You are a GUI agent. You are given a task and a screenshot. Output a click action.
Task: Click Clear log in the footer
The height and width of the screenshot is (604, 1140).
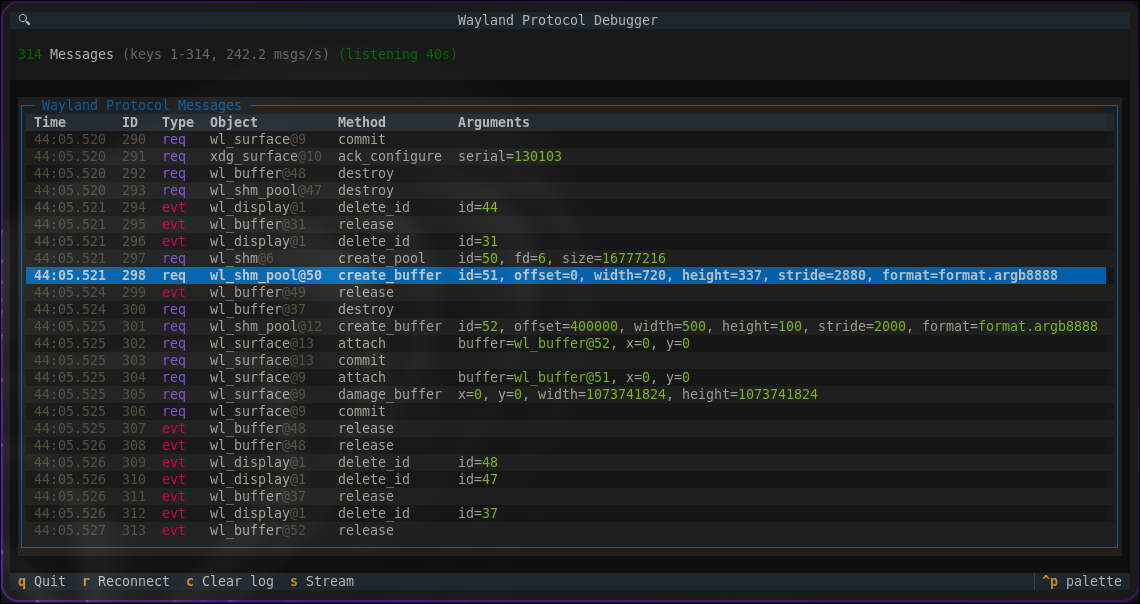230,581
